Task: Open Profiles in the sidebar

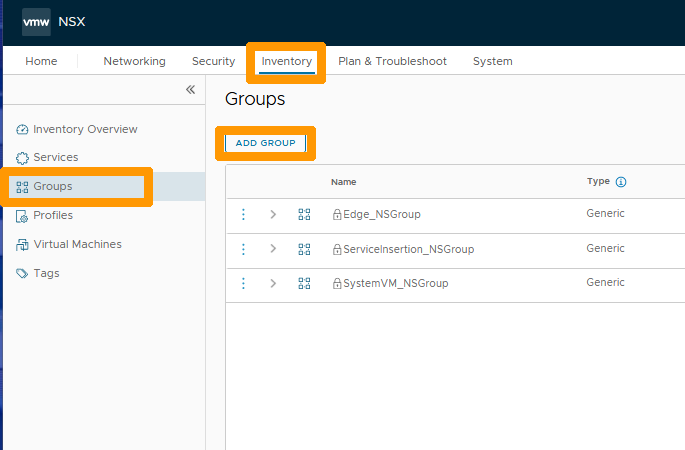Action: 53,215
